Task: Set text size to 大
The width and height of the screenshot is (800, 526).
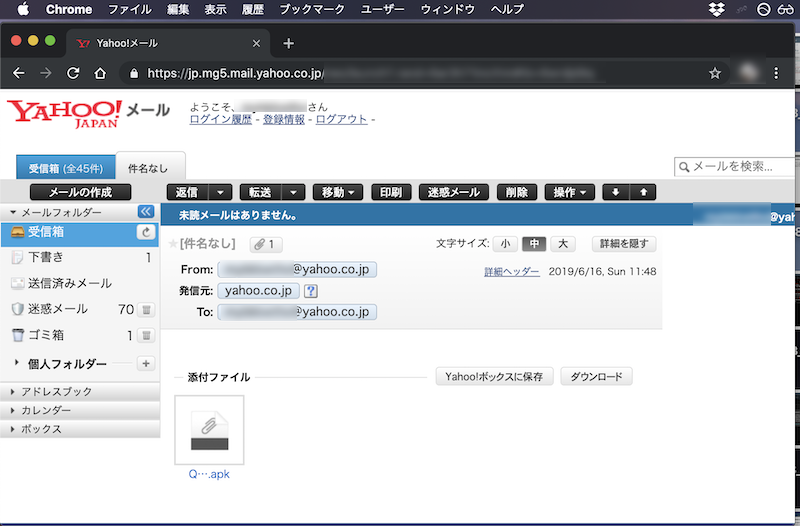Action: [563, 244]
